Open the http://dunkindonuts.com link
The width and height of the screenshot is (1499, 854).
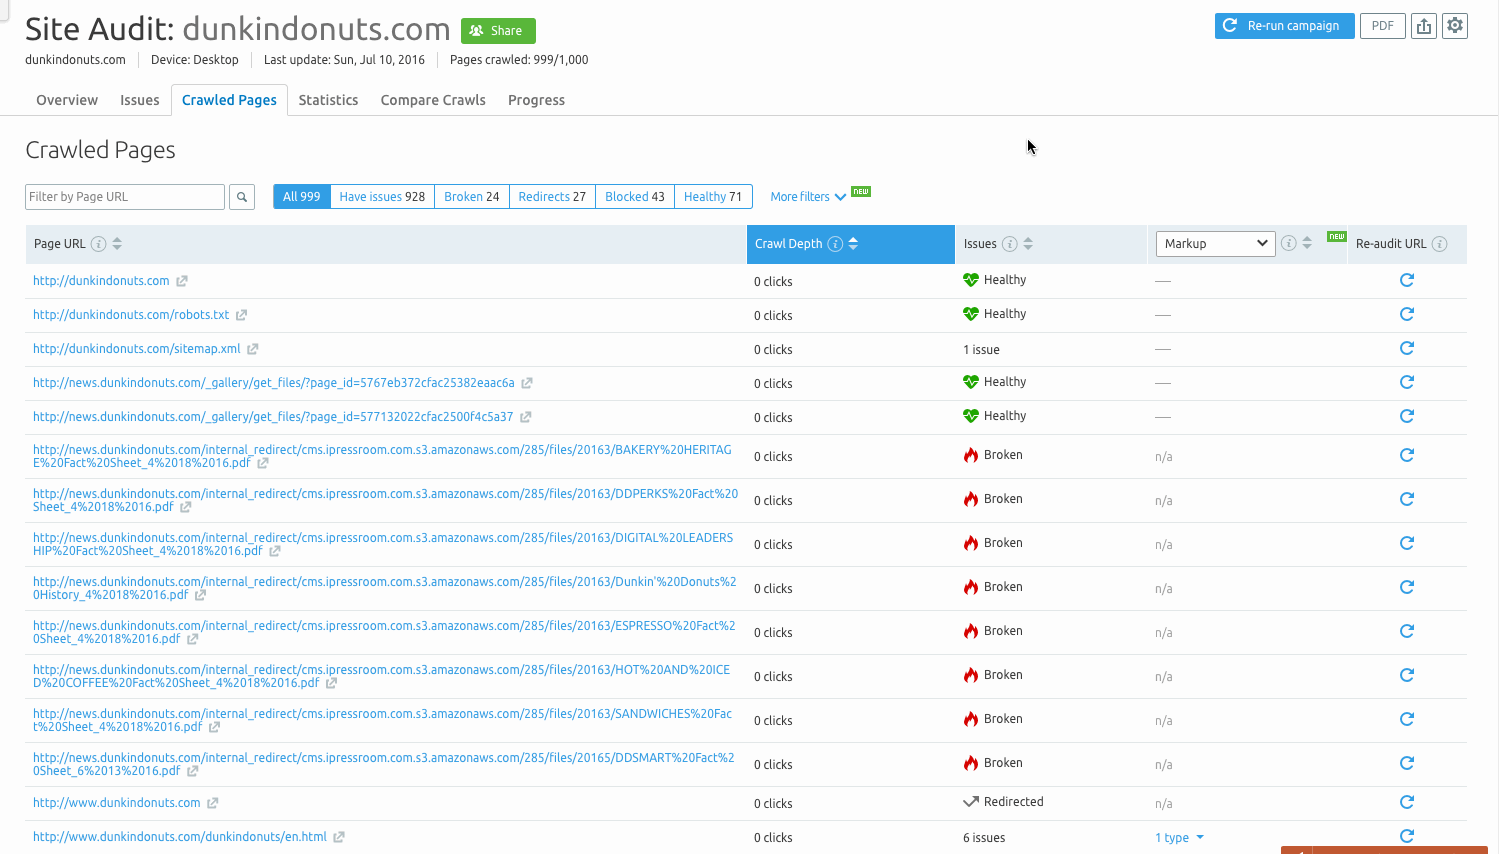pyautogui.click(x=101, y=281)
